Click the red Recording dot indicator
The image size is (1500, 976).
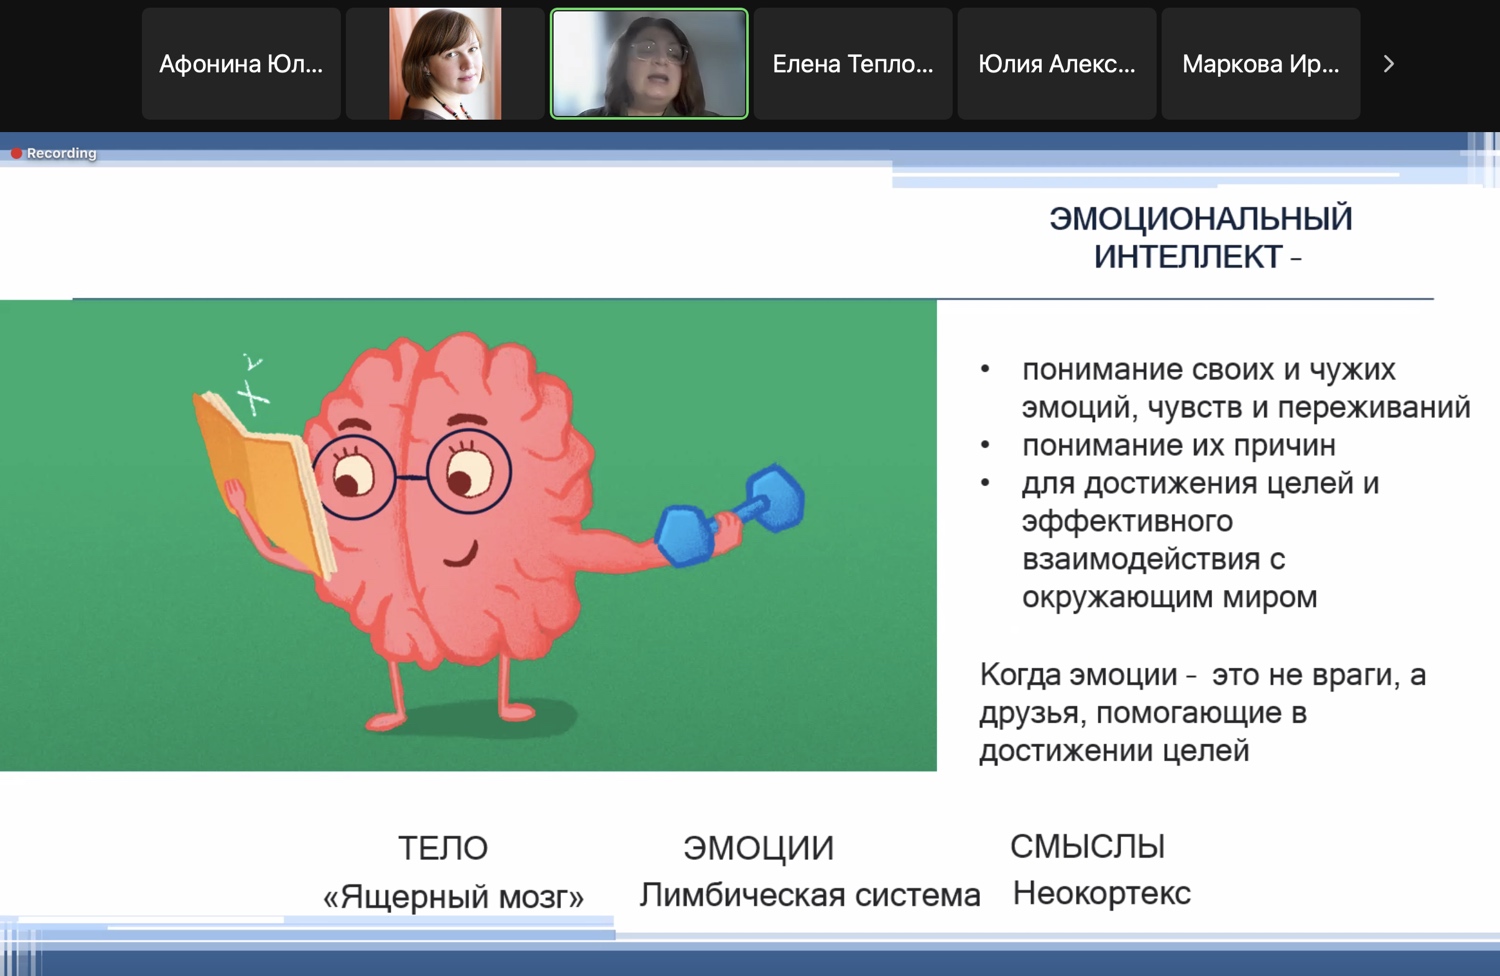[16, 153]
